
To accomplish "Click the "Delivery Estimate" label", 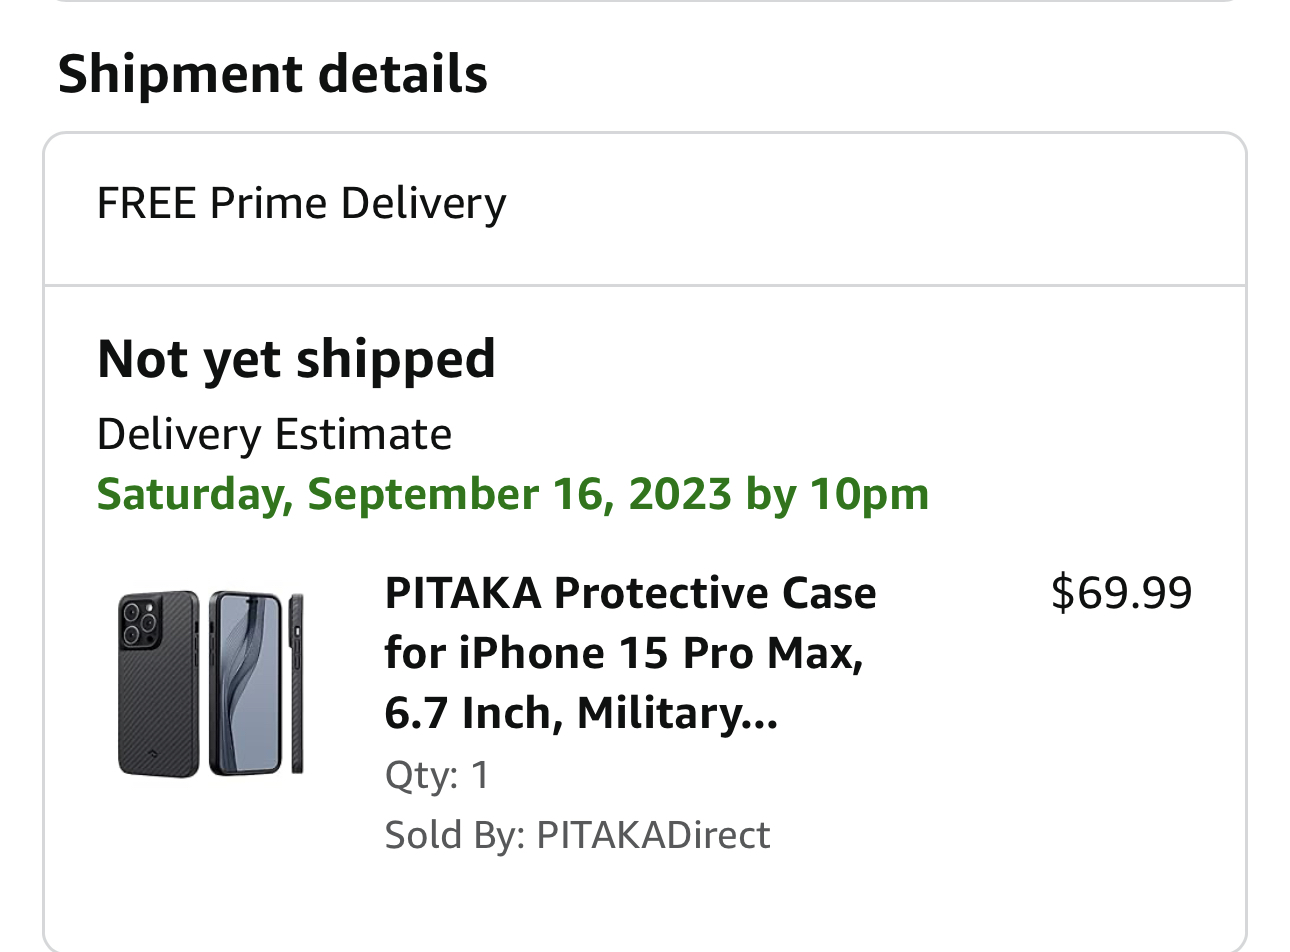I will [274, 435].
